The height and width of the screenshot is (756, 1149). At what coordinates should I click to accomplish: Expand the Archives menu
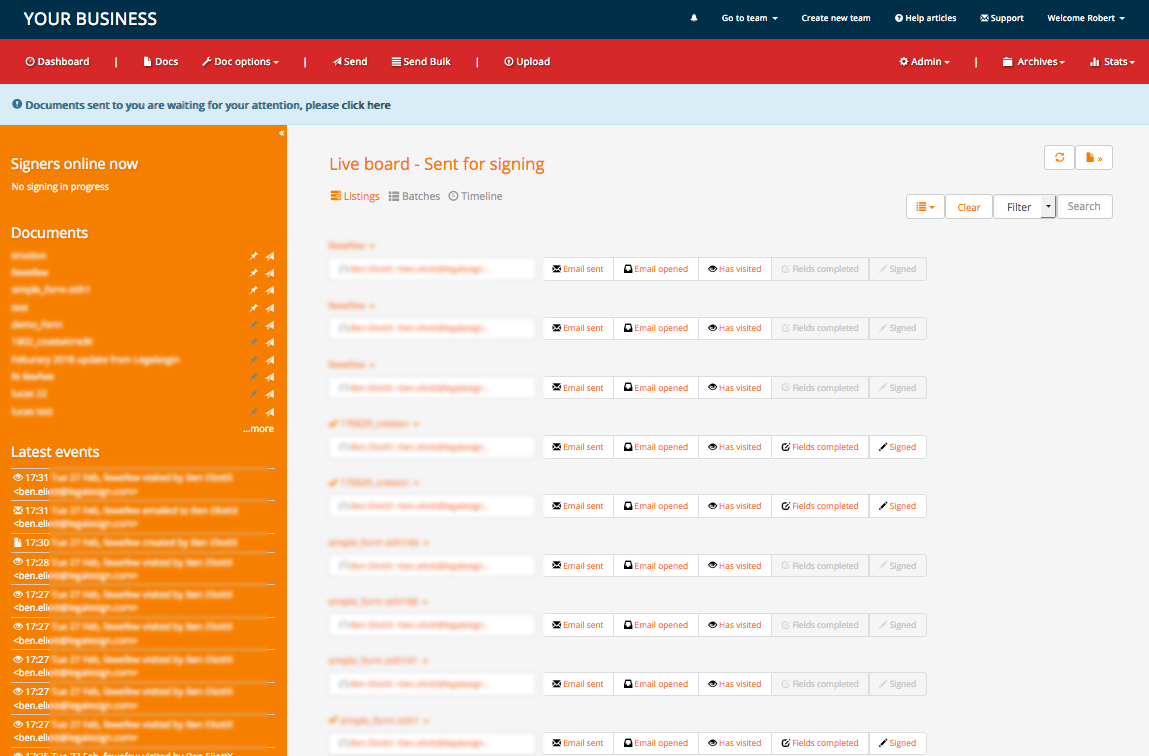click(x=1033, y=62)
